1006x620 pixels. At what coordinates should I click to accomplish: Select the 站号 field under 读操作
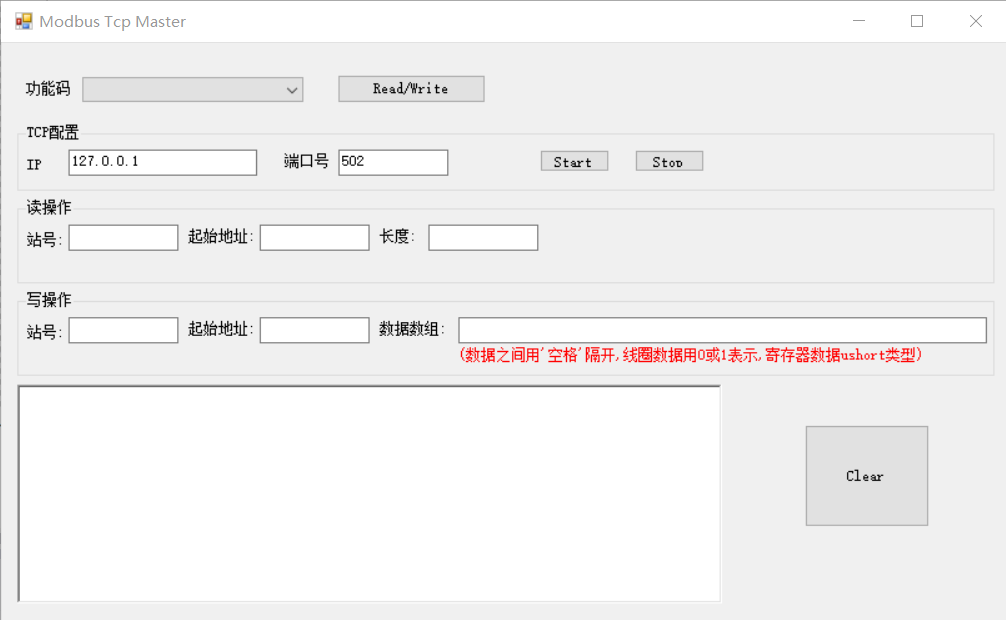click(x=123, y=238)
